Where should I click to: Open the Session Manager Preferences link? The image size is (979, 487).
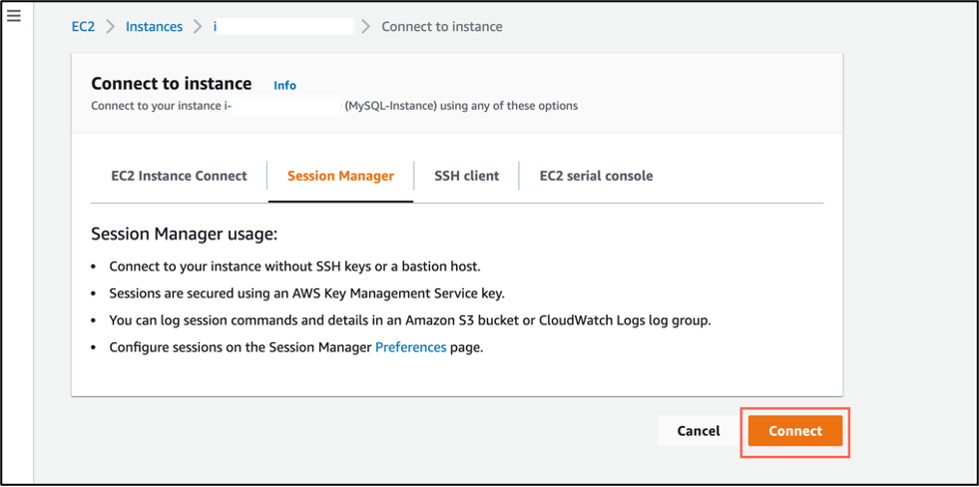click(410, 348)
